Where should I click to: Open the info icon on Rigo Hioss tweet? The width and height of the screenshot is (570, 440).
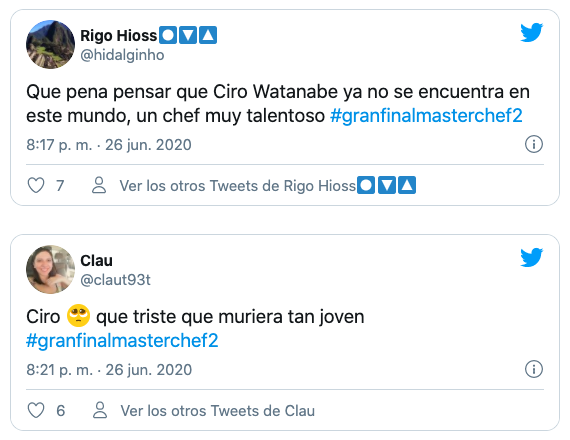[534, 144]
